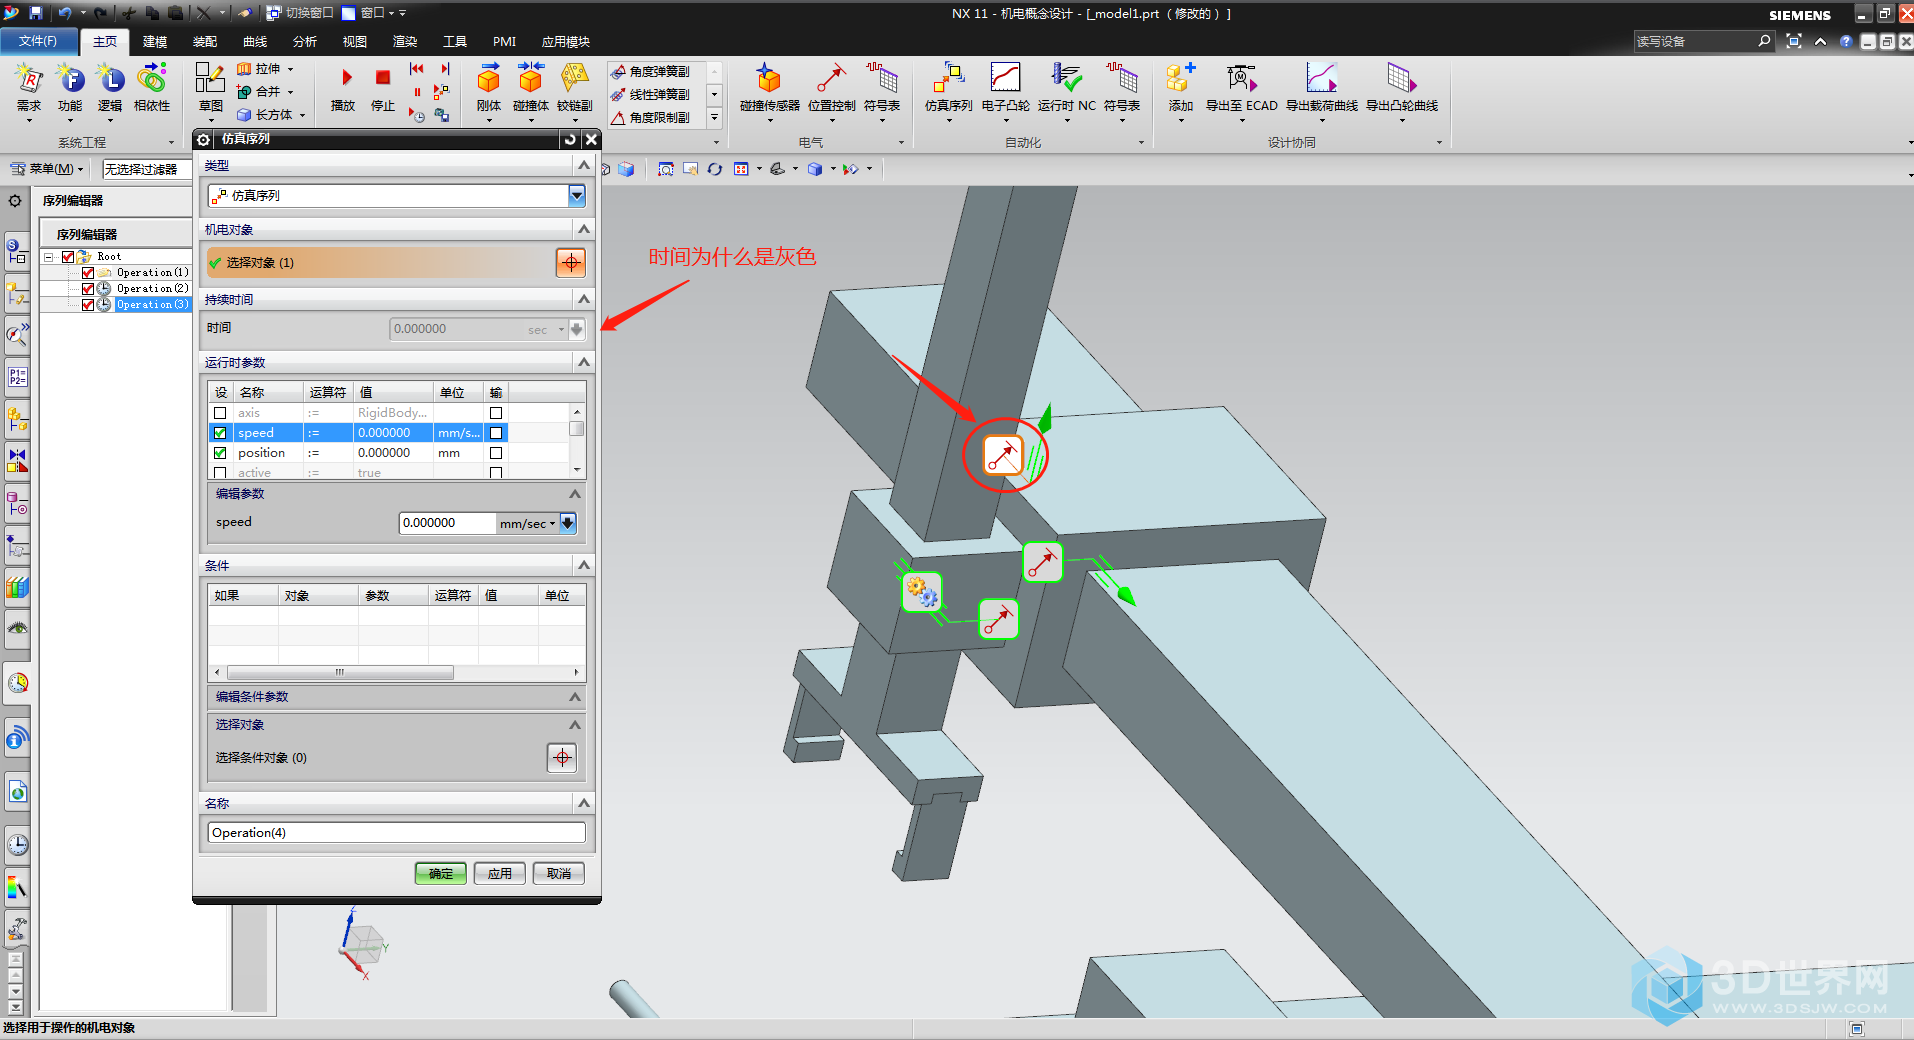Toggle the active parameter checkbox
Viewport: 1914px width, 1040px height.
pos(220,473)
